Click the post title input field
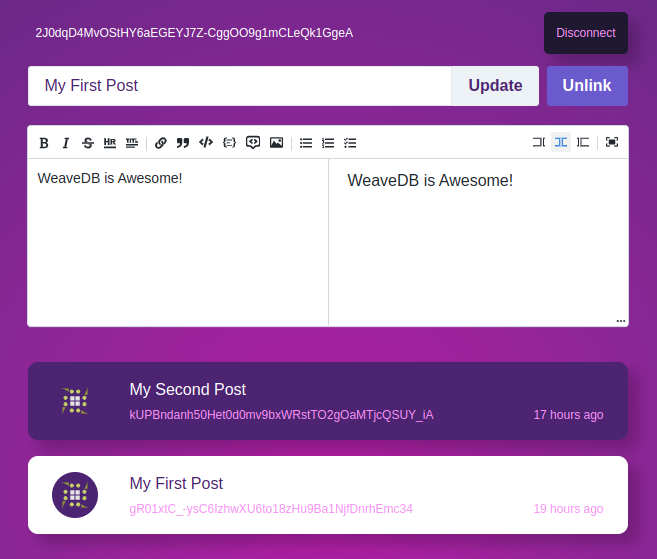 [x=240, y=86]
